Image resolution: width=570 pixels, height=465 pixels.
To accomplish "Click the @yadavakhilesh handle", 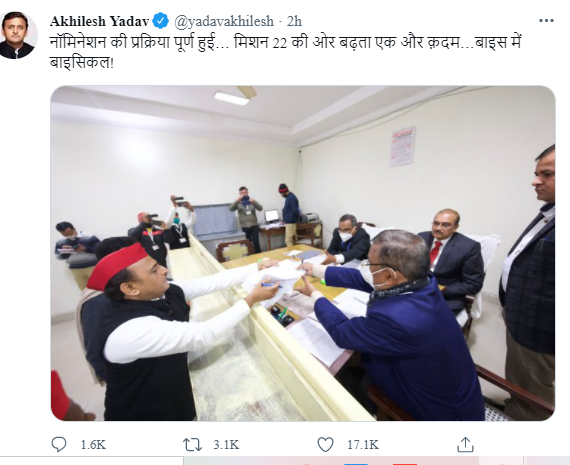I will tap(224, 21).
